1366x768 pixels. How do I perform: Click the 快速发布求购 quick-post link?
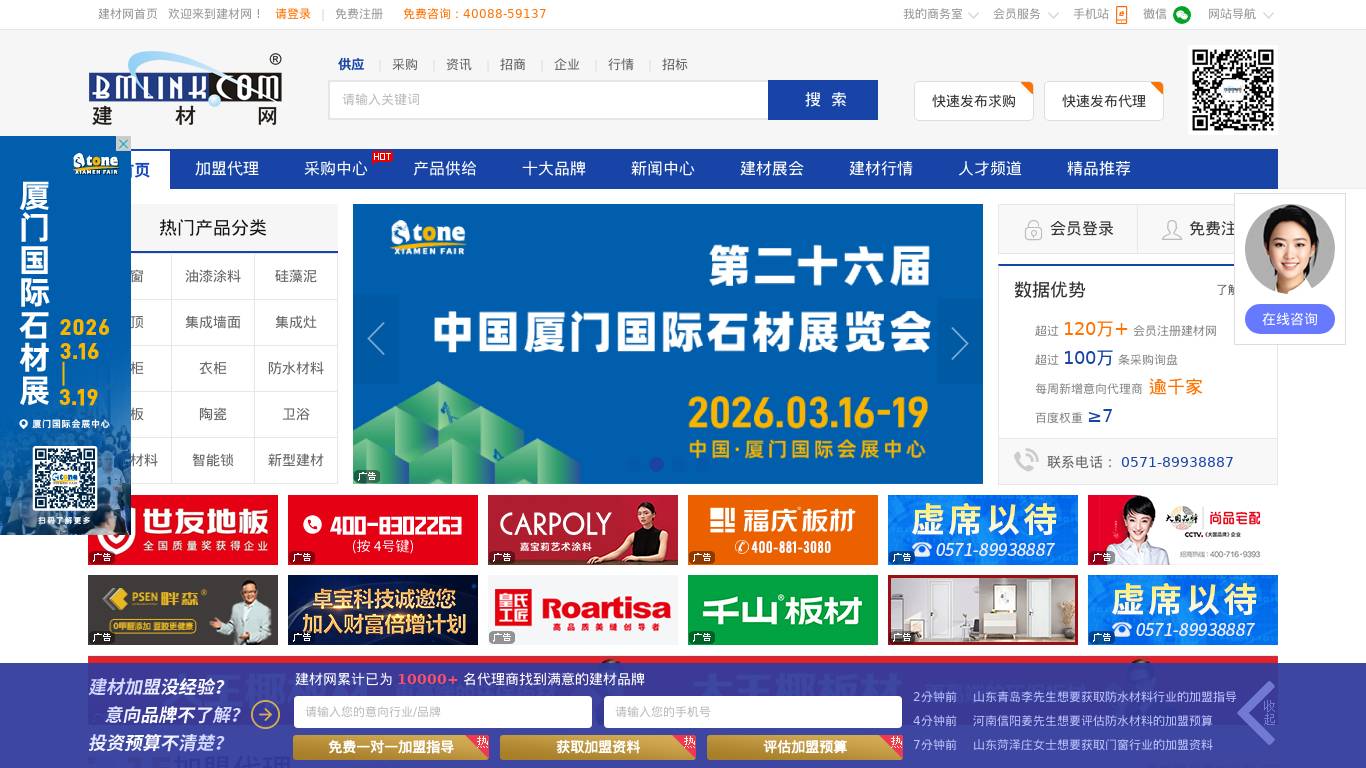(x=973, y=100)
